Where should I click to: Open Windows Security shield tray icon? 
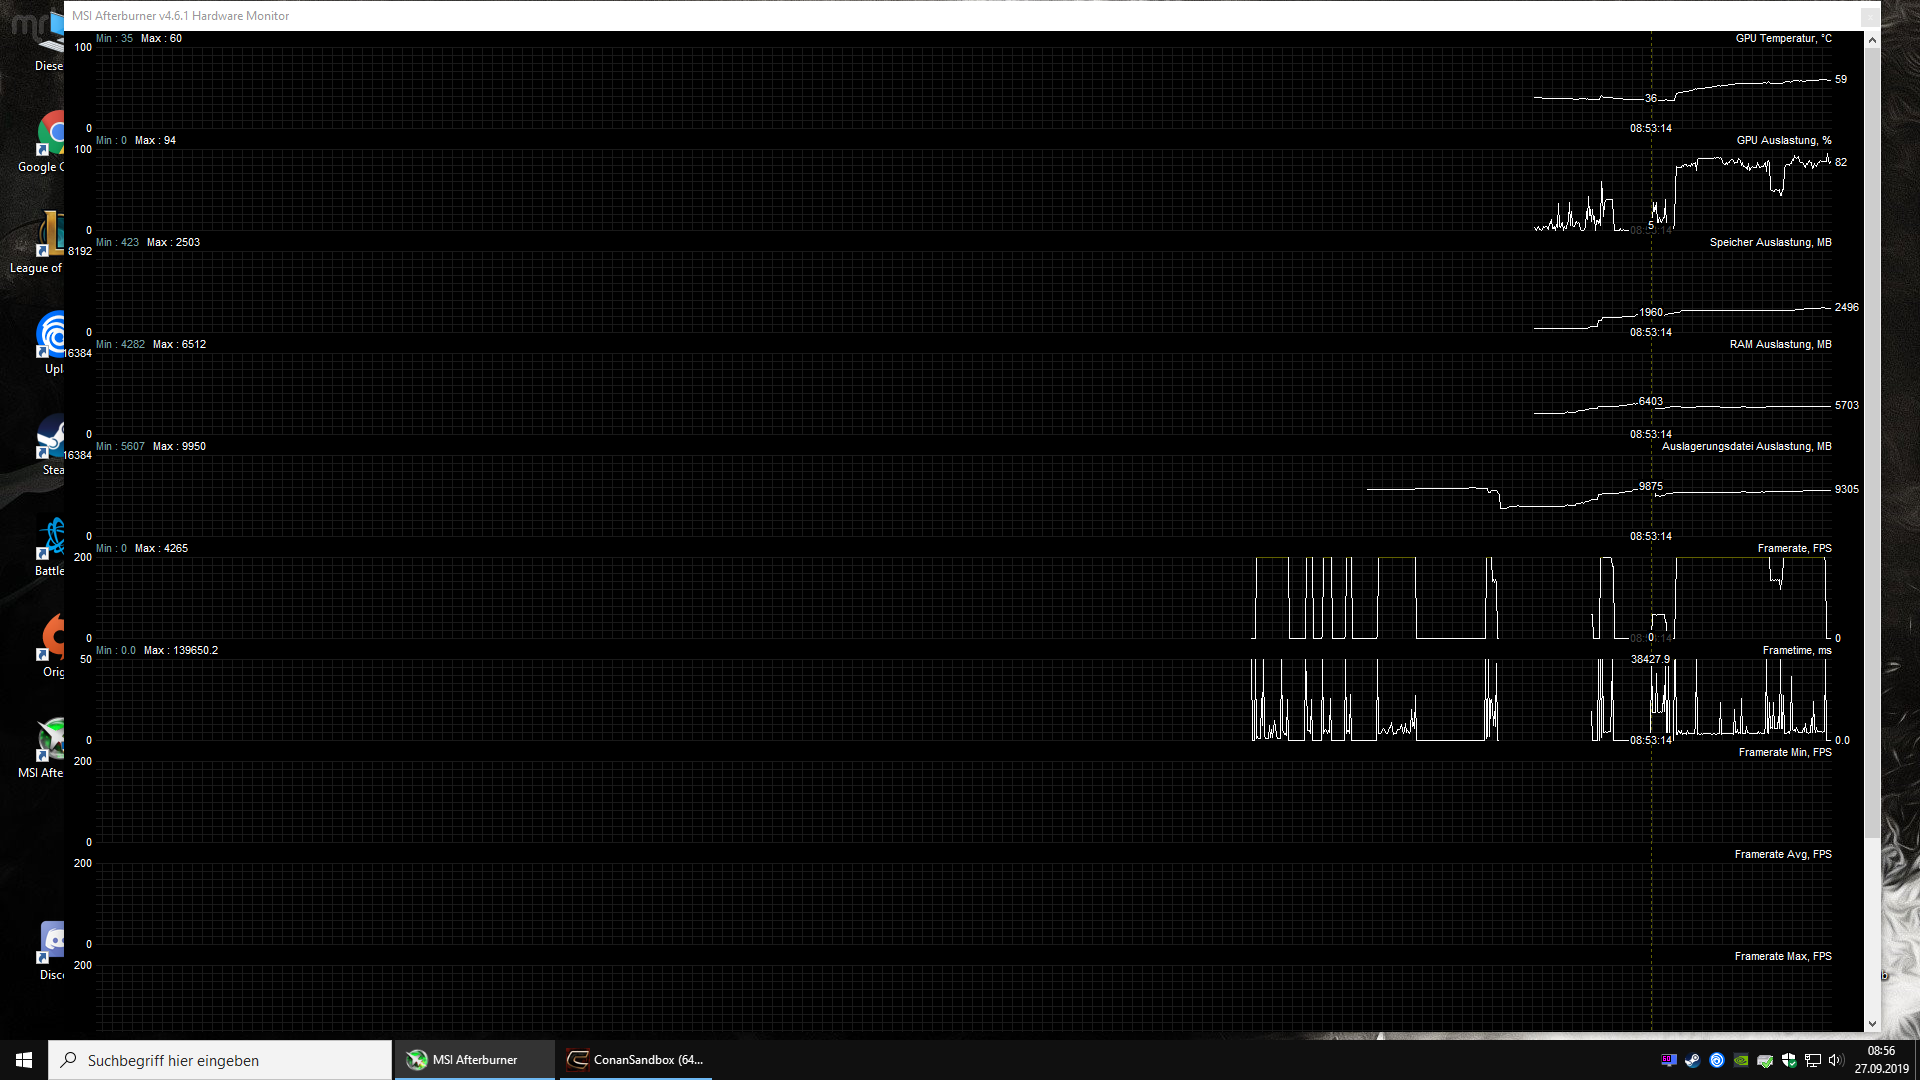tap(1789, 1060)
